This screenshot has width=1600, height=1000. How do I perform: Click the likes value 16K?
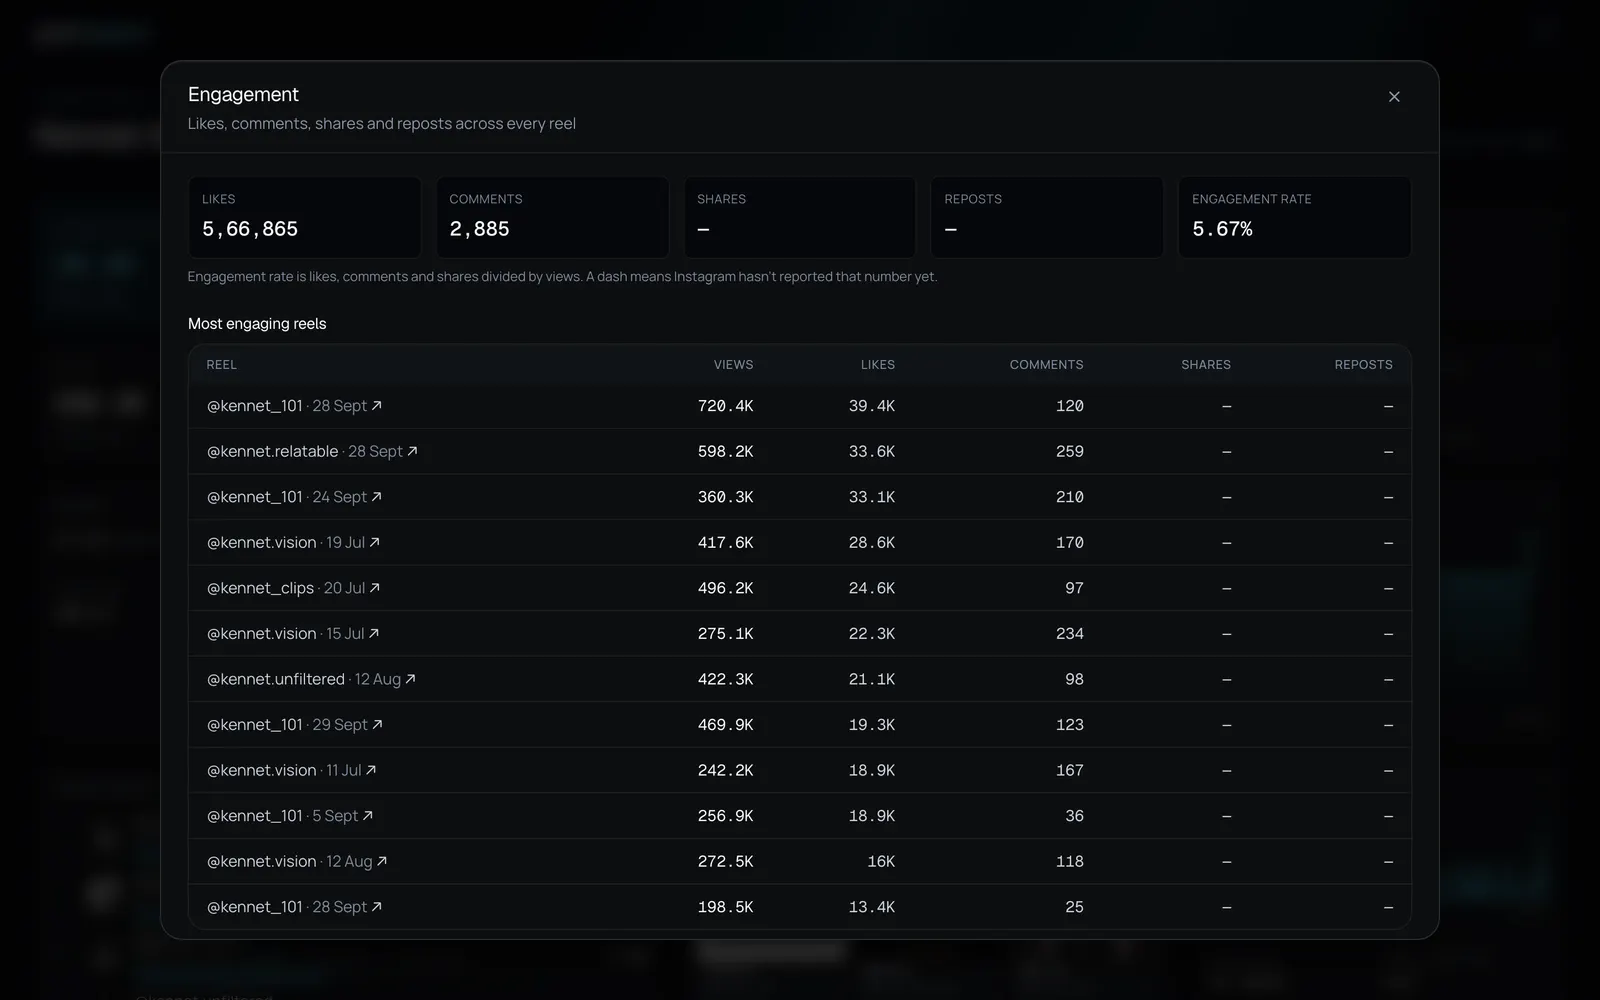(x=881, y=861)
